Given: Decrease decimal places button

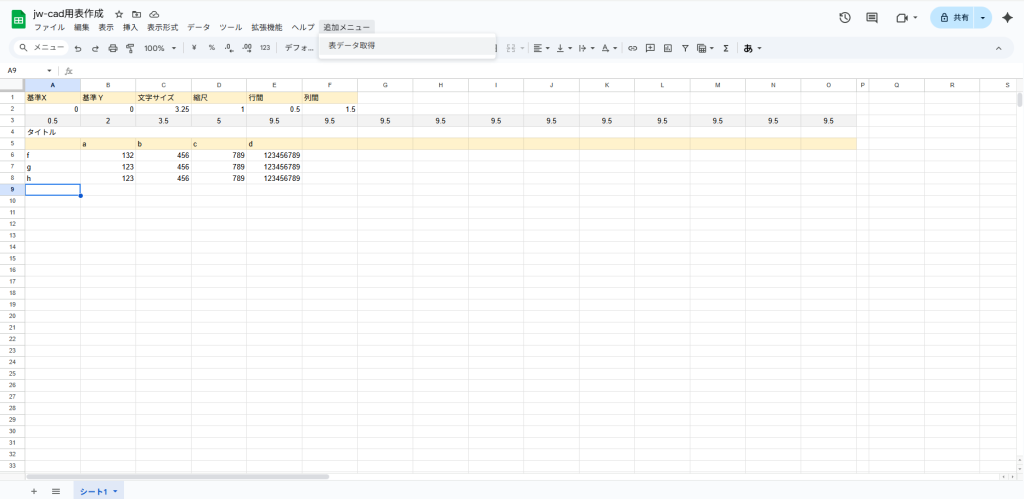Looking at the screenshot, I should click(x=229, y=48).
